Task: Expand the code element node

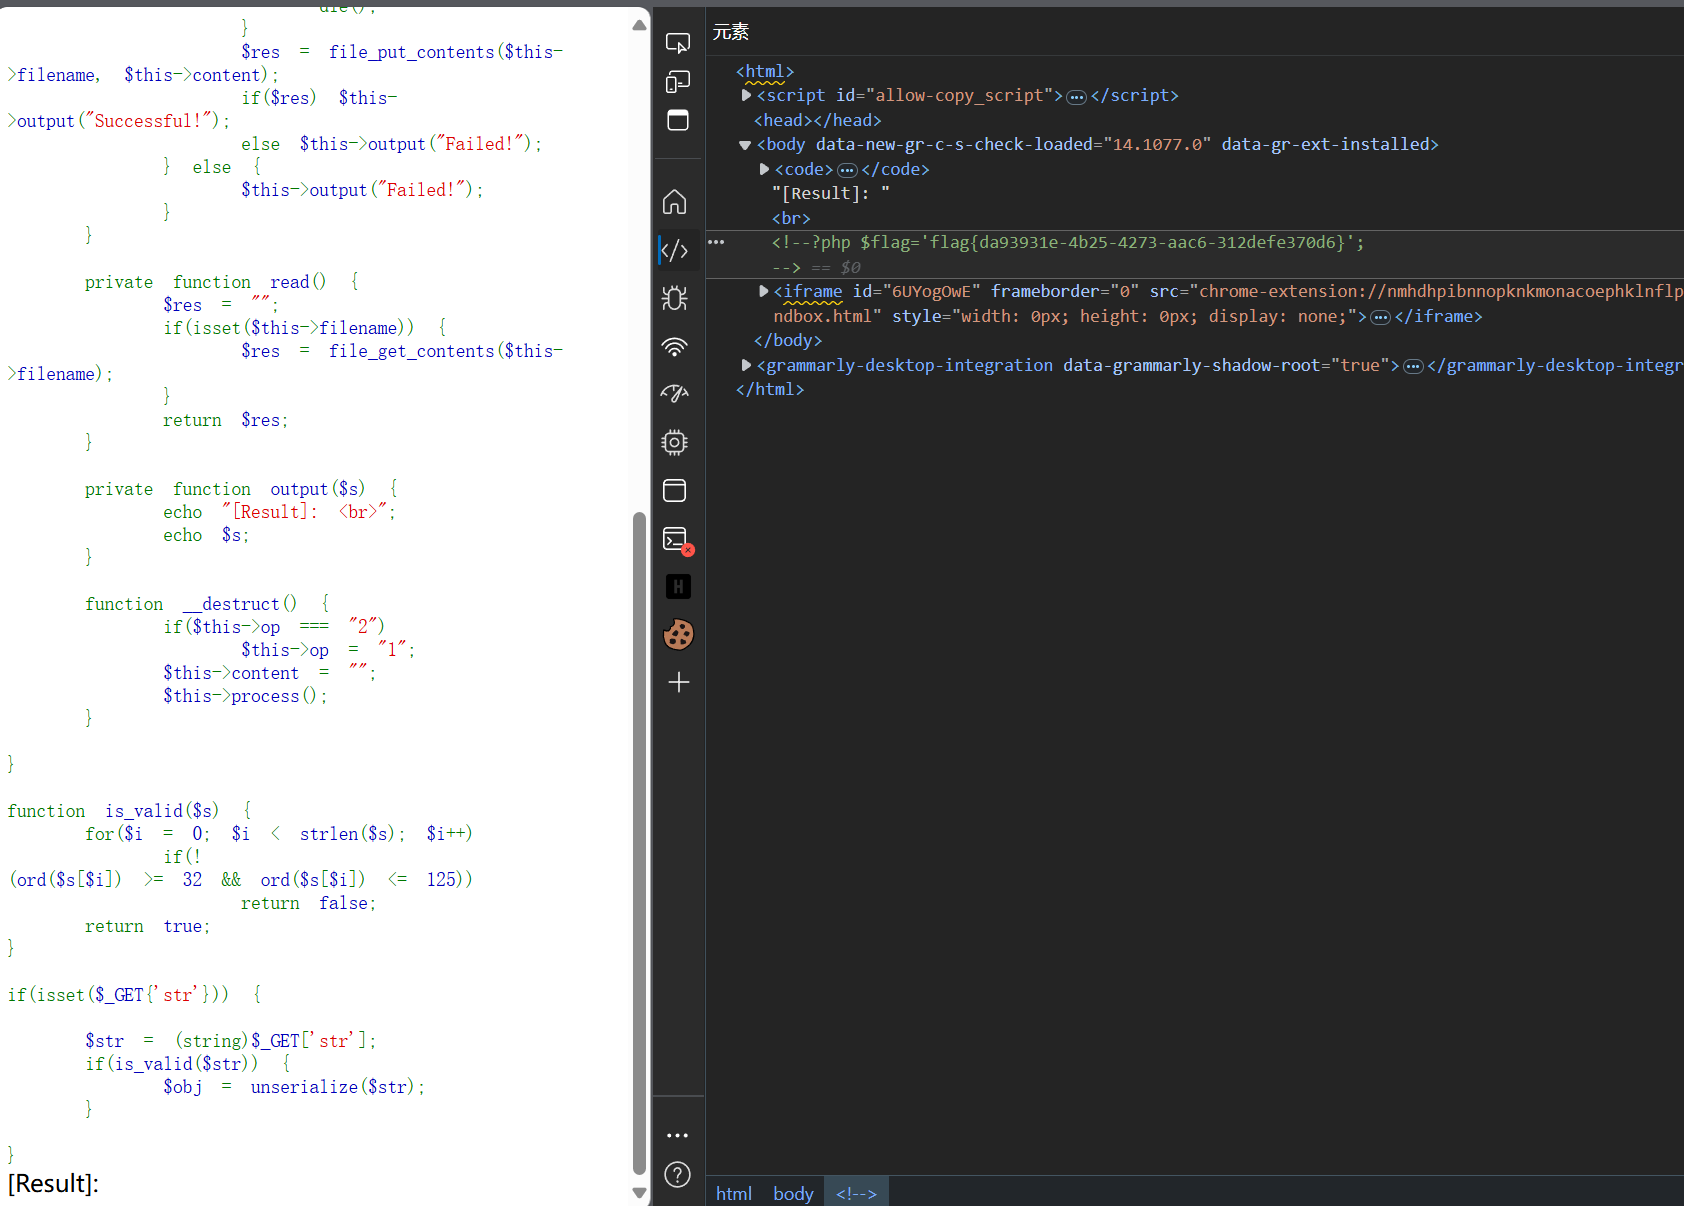Action: [x=764, y=170]
